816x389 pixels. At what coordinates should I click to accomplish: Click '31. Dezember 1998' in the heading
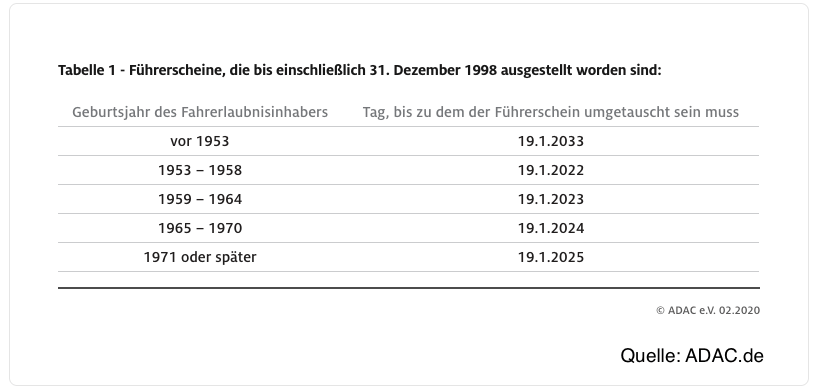point(433,70)
